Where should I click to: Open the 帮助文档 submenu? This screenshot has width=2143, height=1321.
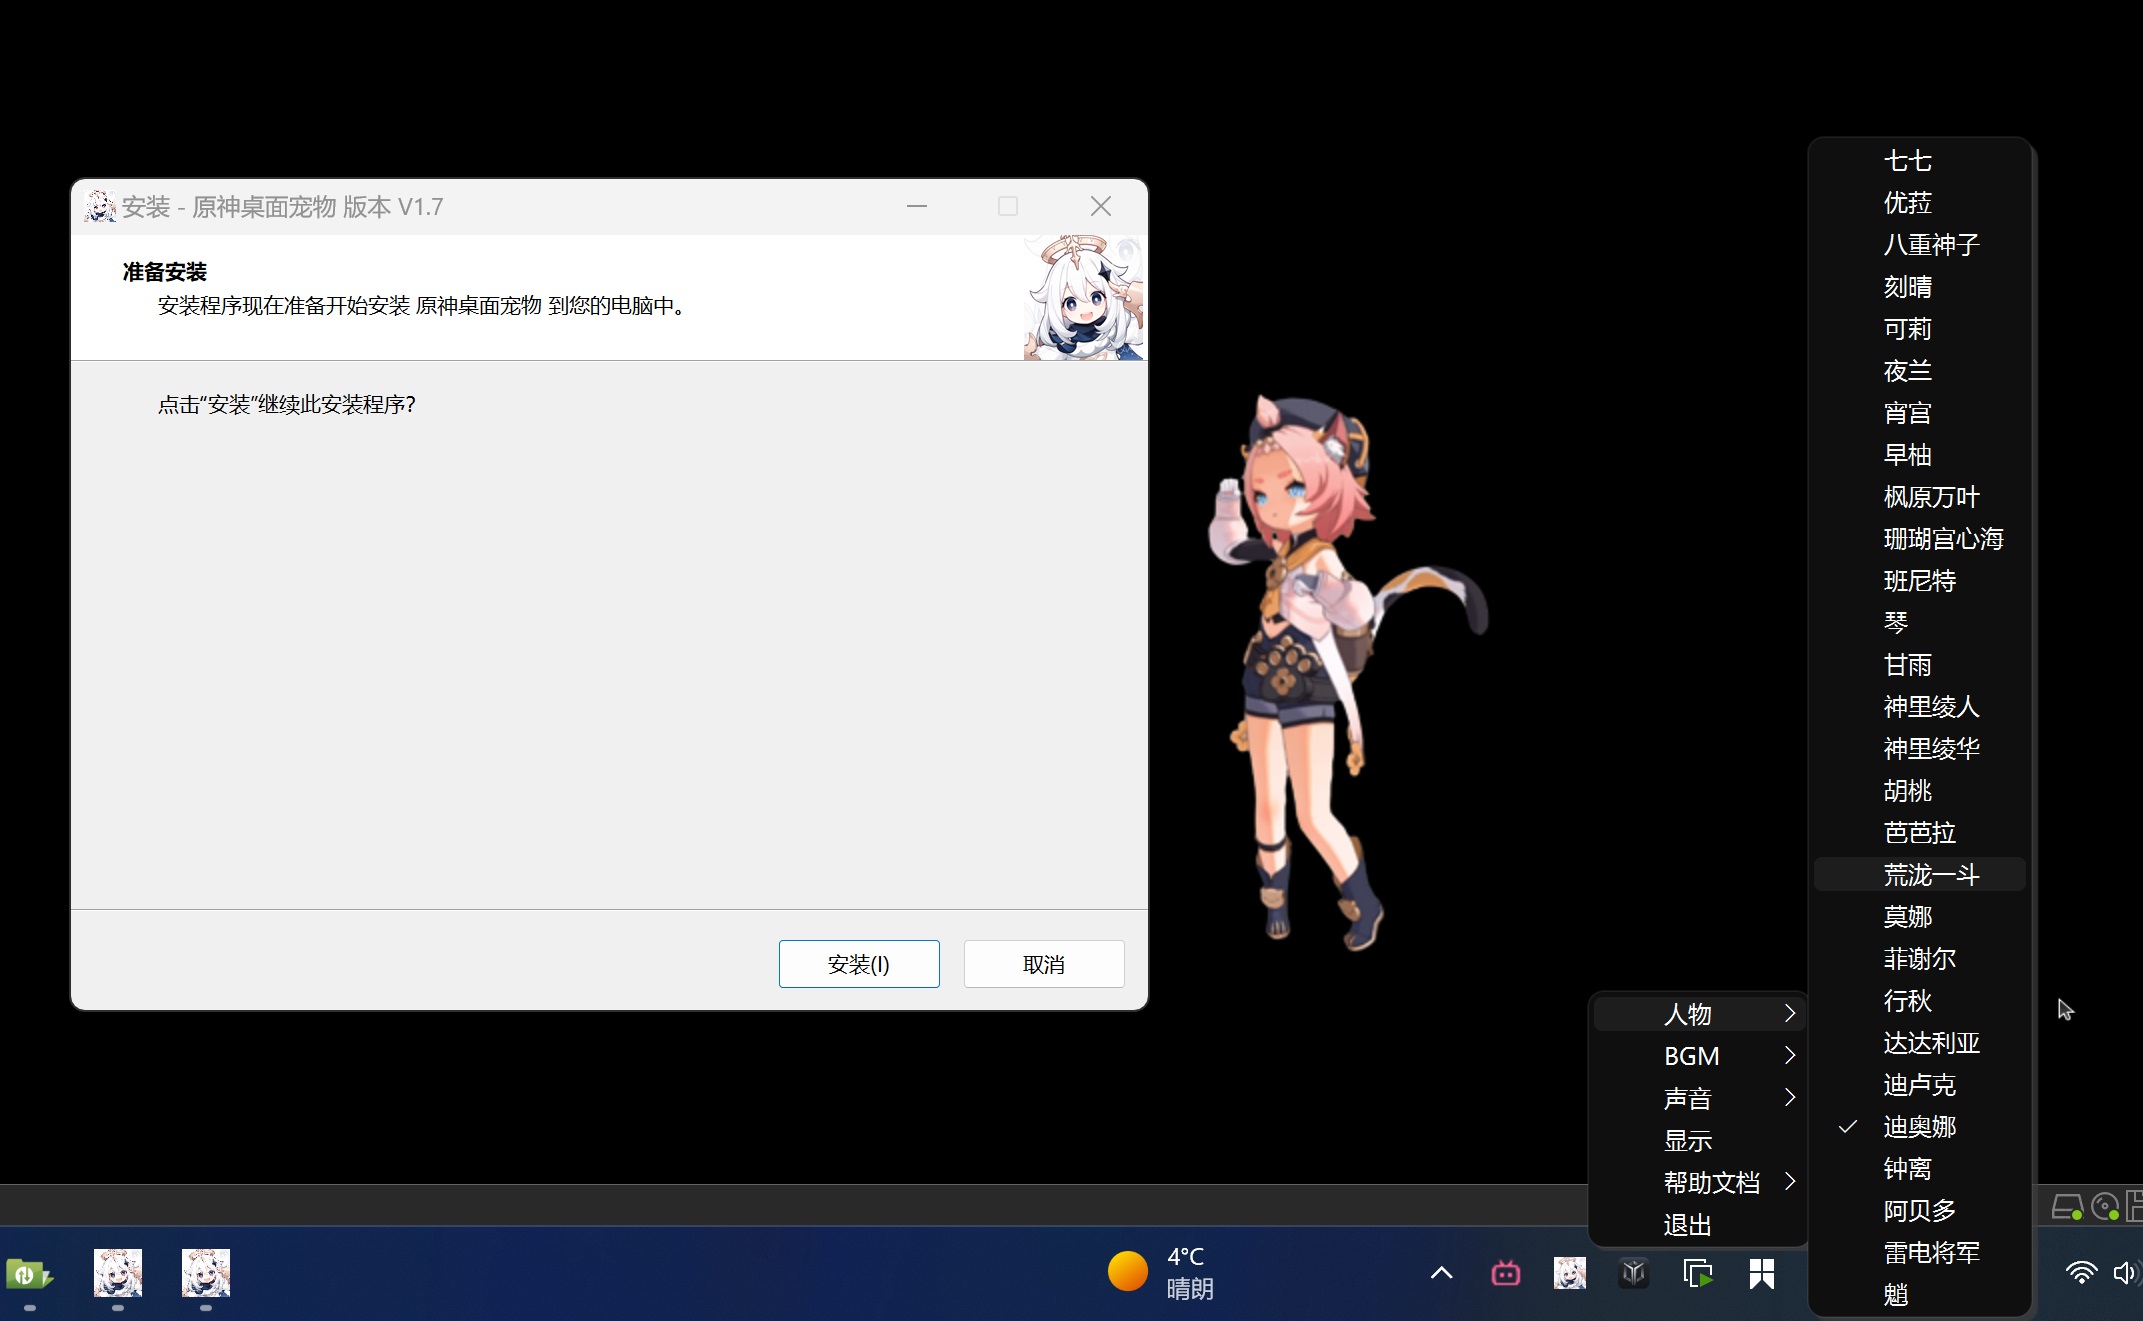1711,1182
